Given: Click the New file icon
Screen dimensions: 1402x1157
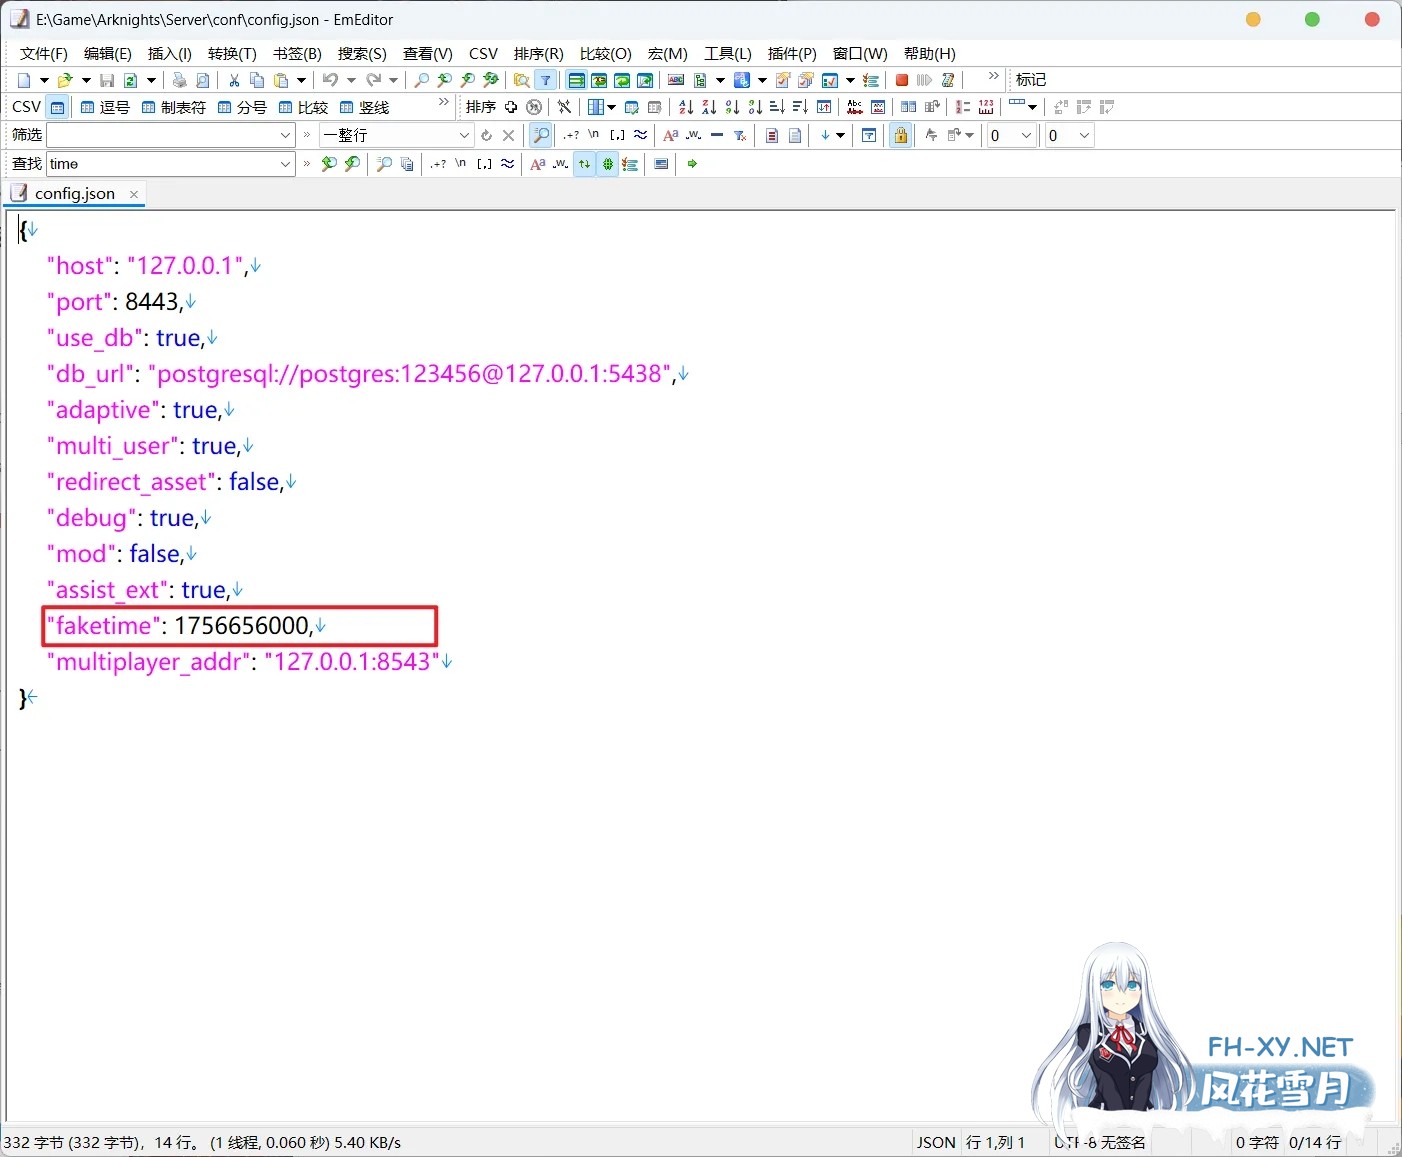Looking at the screenshot, I should [24, 80].
